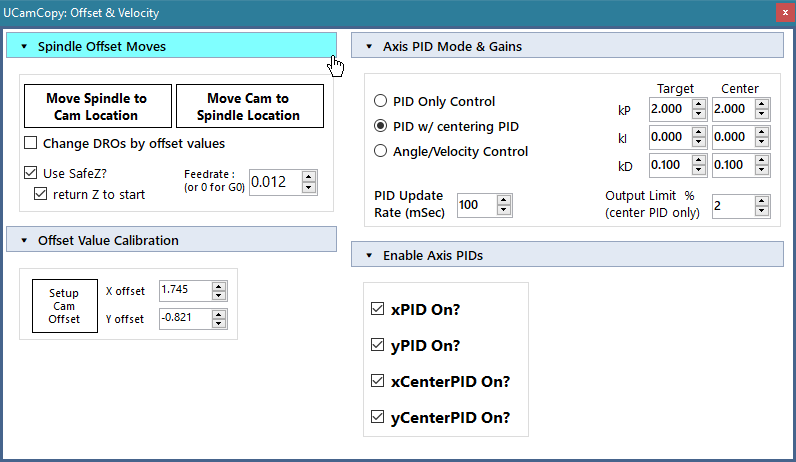The image size is (796, 462).
Task: Increase Target kD with up arrow
Action: click(x=699, y=160)
